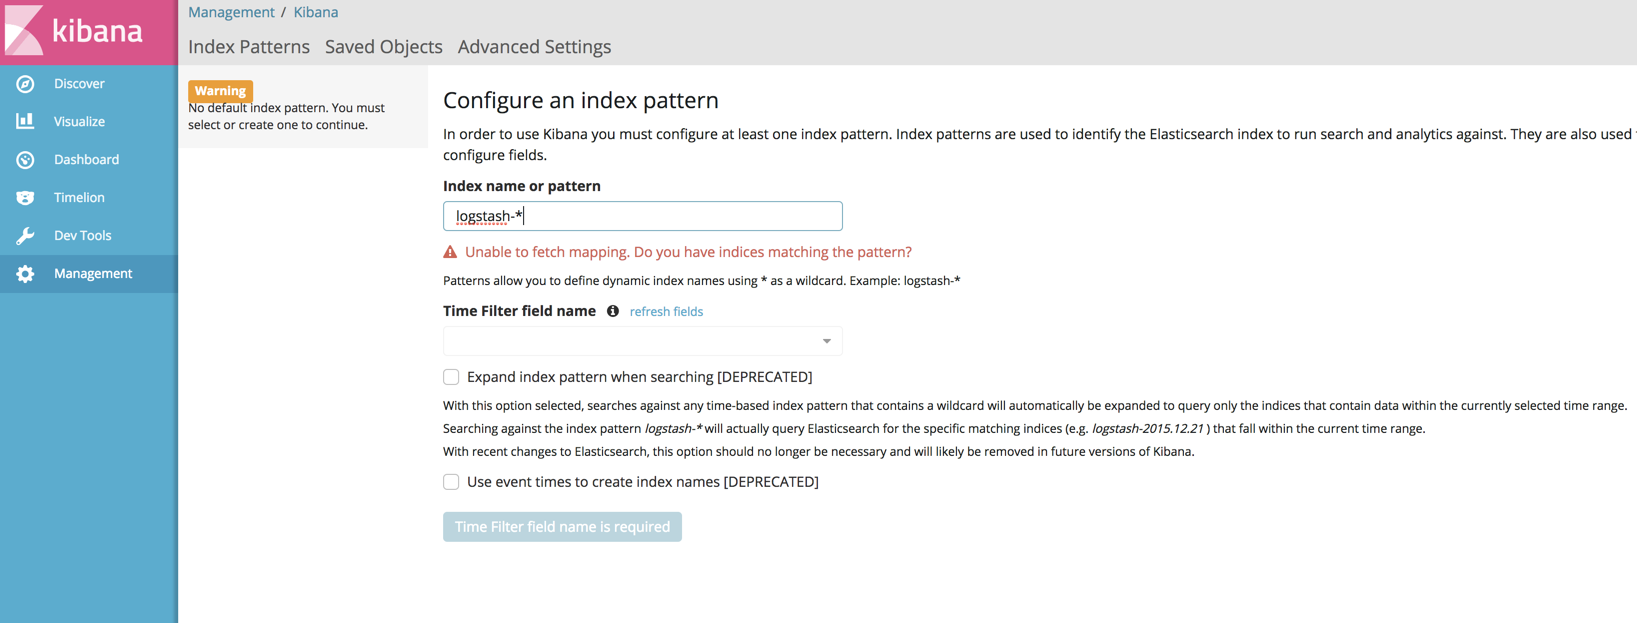Click the Management gear icon
This screenshot has width=1637, height=623.
[25, 274]
